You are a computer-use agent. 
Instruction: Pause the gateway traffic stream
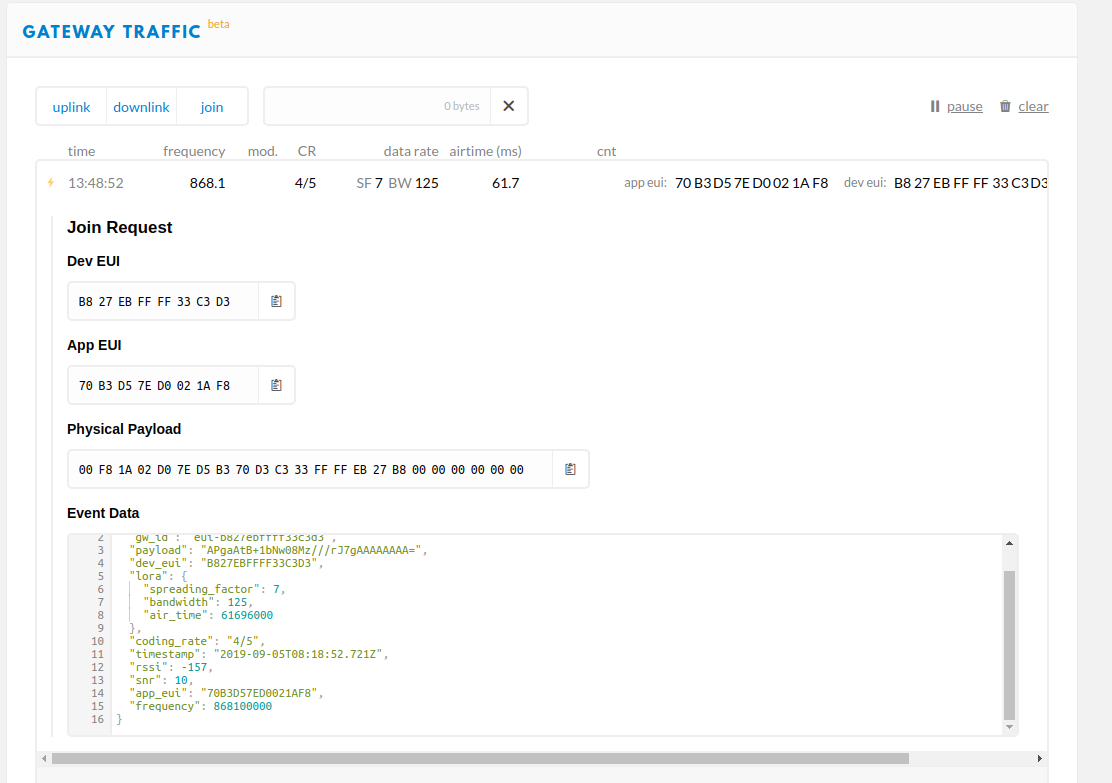click(x=956, y=106)
